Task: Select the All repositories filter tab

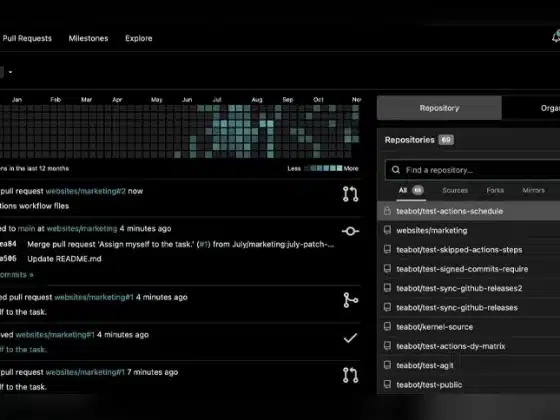Action: (x=411, y=190)
